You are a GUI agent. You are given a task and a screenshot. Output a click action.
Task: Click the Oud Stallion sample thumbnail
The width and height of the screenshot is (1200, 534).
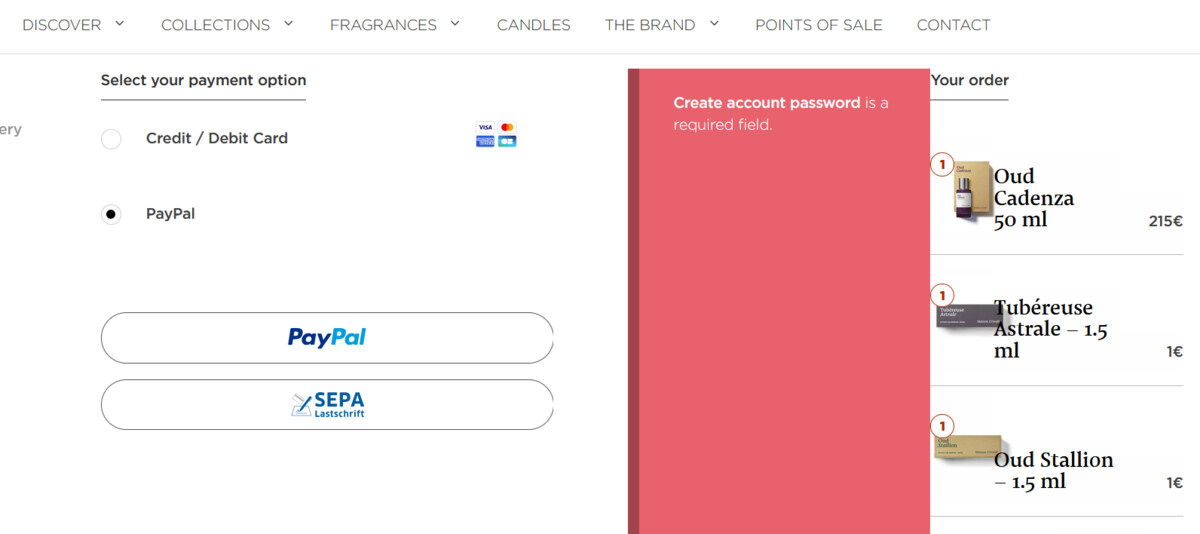pos(969,446)
